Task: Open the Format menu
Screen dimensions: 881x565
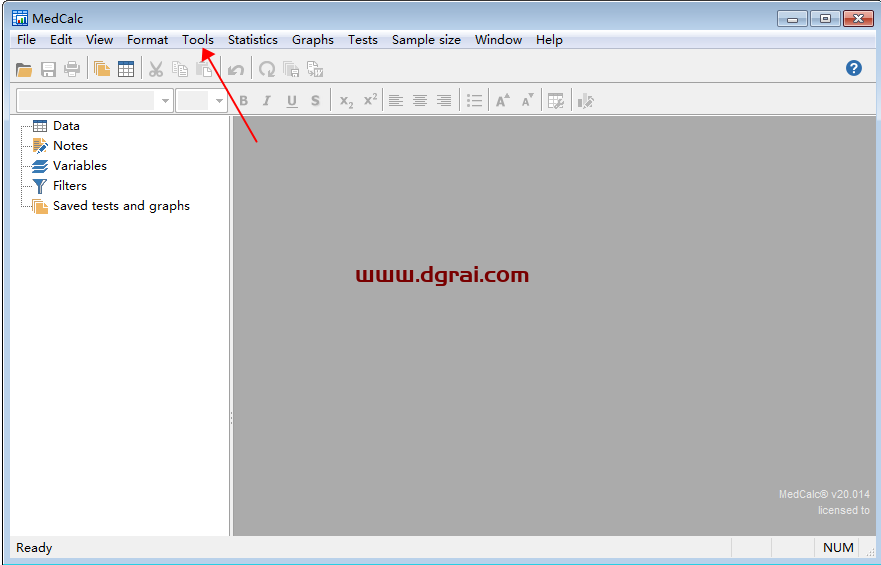Action: click(147, 40)
